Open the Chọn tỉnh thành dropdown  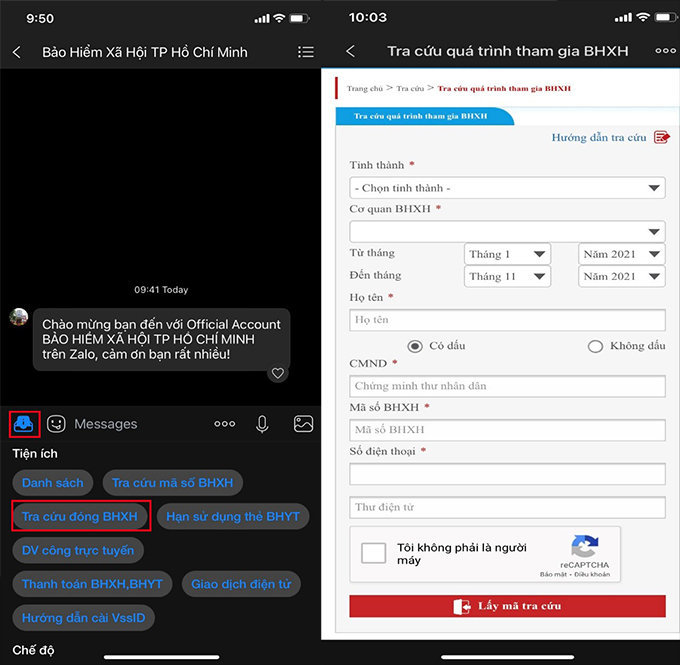coord(507,188)
